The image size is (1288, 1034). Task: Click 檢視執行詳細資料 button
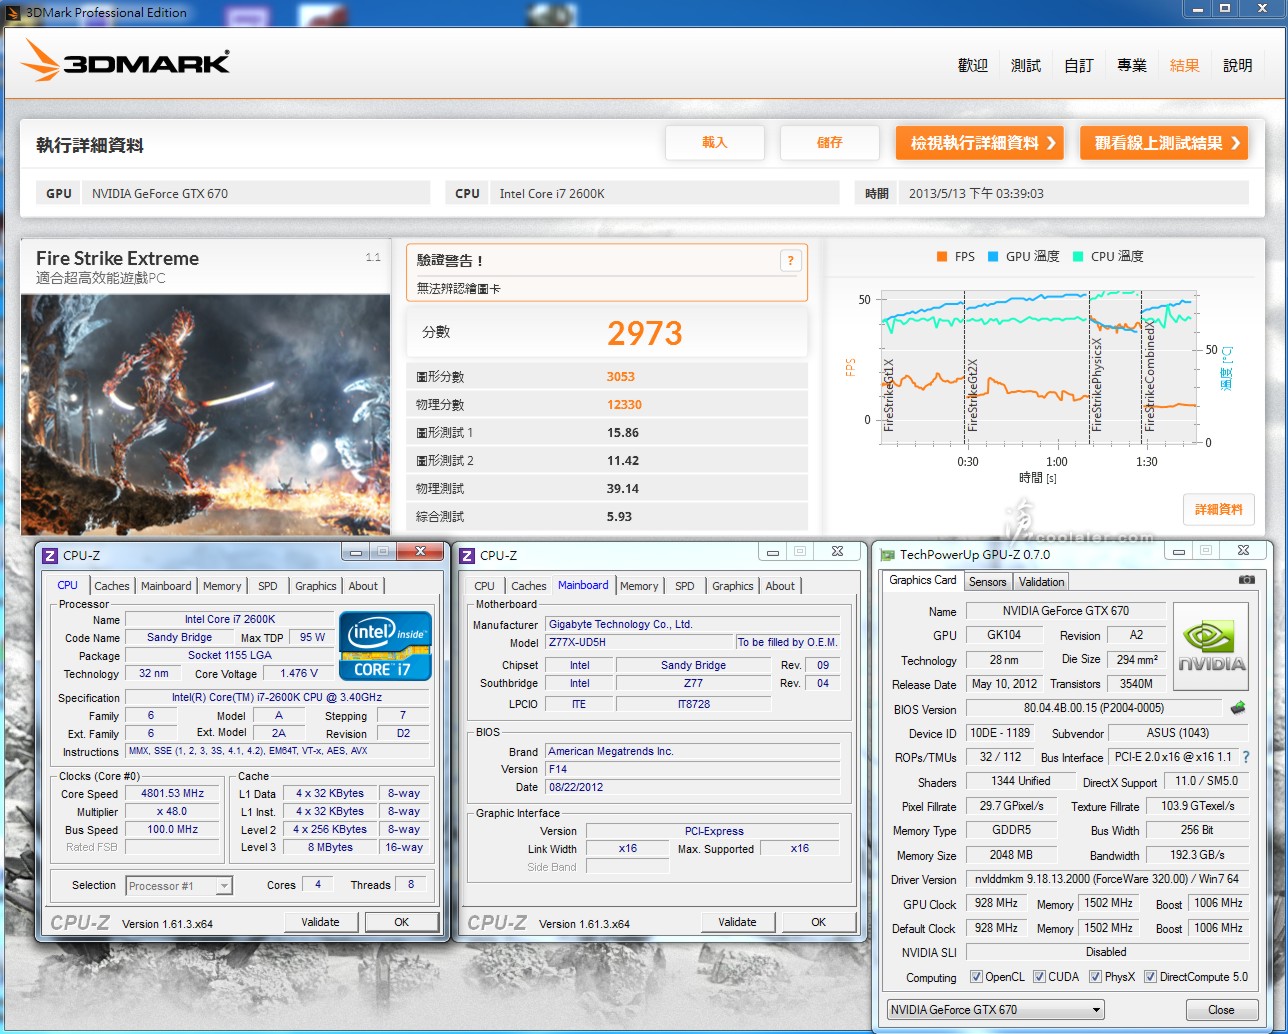tap(980, 143)
